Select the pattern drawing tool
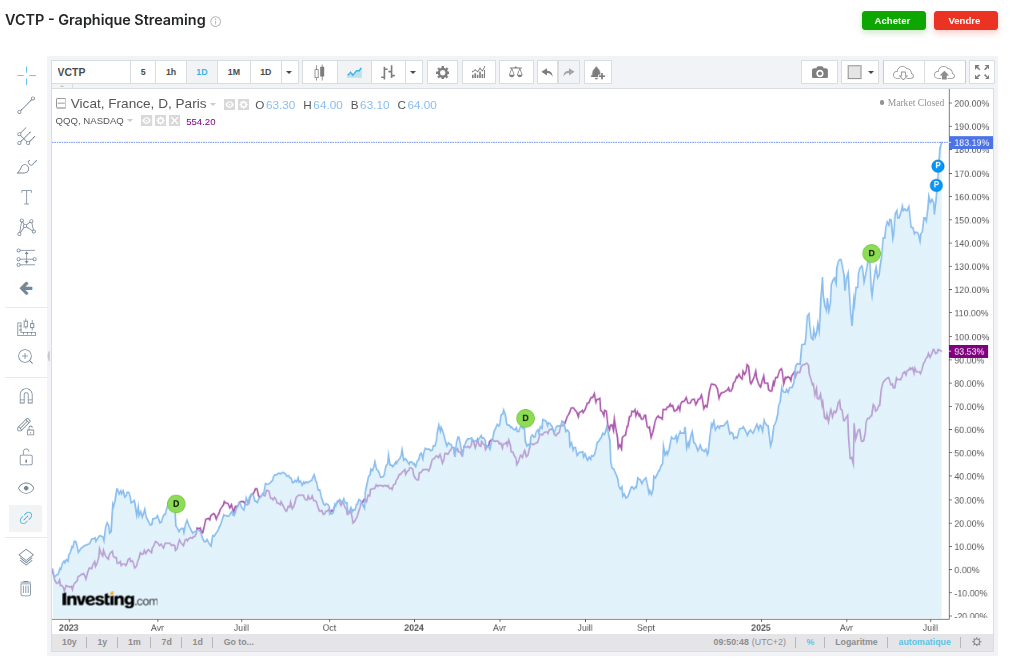This screenshot has height=659, width=1011. coord(26,227)
